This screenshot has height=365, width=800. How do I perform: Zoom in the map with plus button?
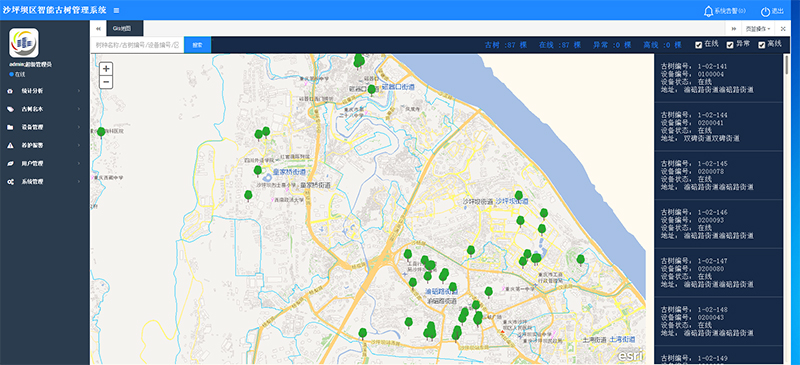click(x=106, y=69)
